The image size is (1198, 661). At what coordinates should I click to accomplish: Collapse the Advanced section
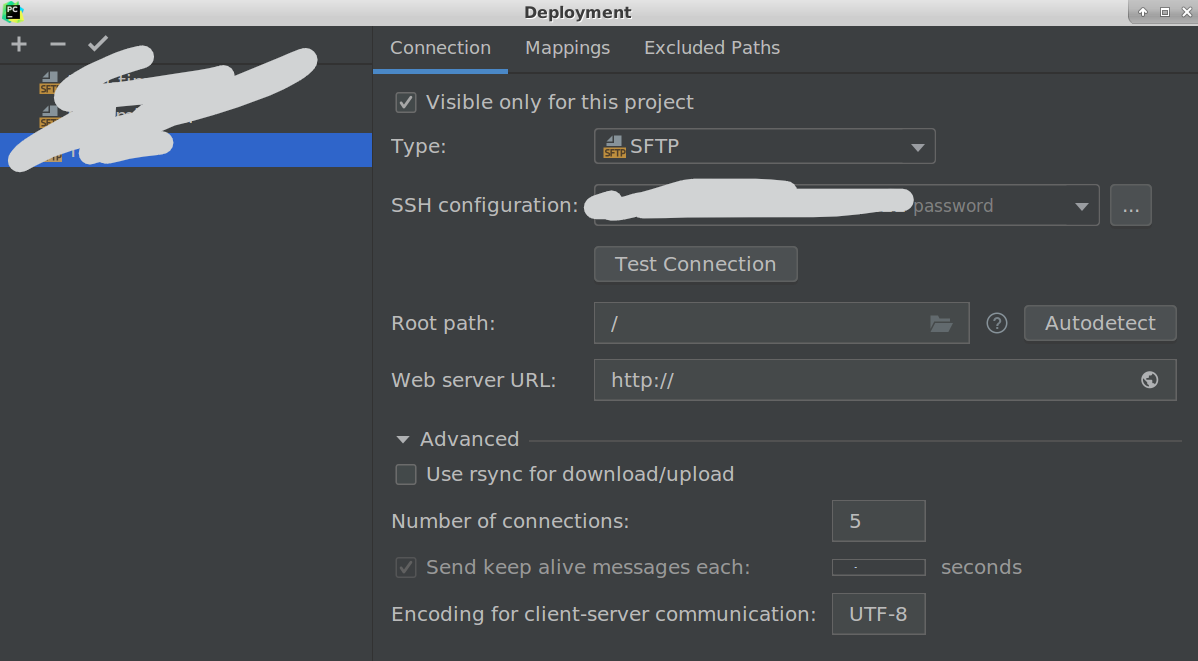click(x=403, y=439)
